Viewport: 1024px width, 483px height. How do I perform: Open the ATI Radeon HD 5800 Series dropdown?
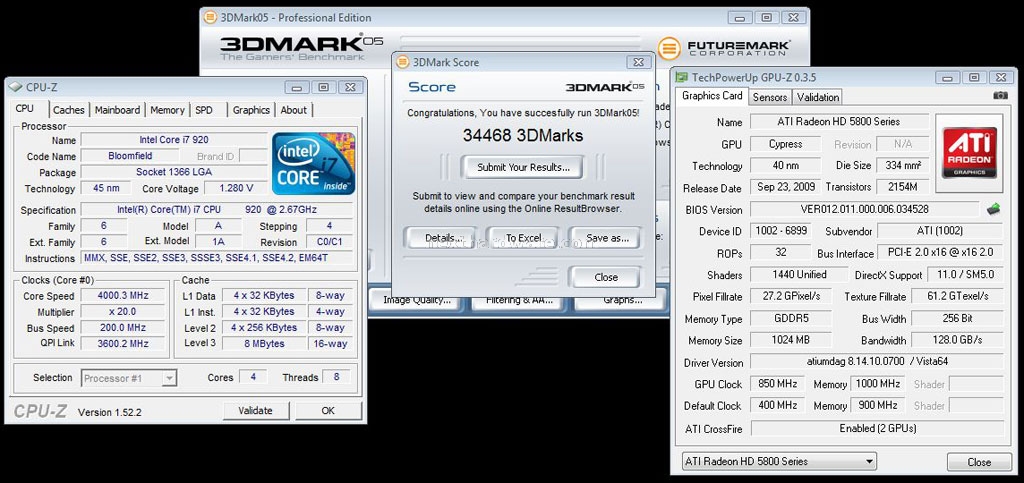click(x=779, y=461)
